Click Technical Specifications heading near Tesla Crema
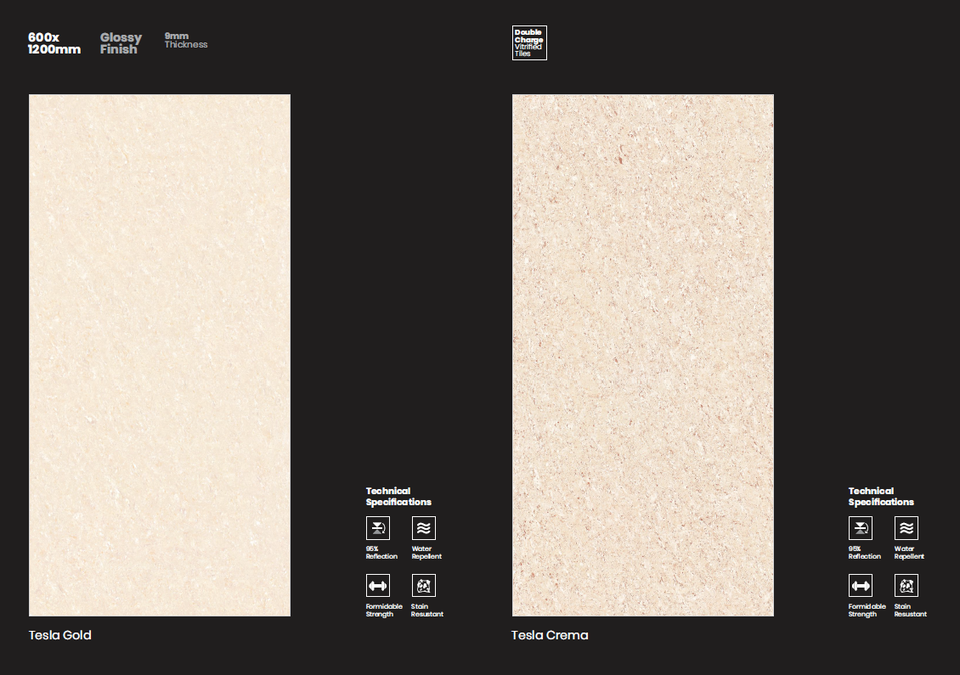The width and height of the screenshot is (960, 675). [881, 496]
